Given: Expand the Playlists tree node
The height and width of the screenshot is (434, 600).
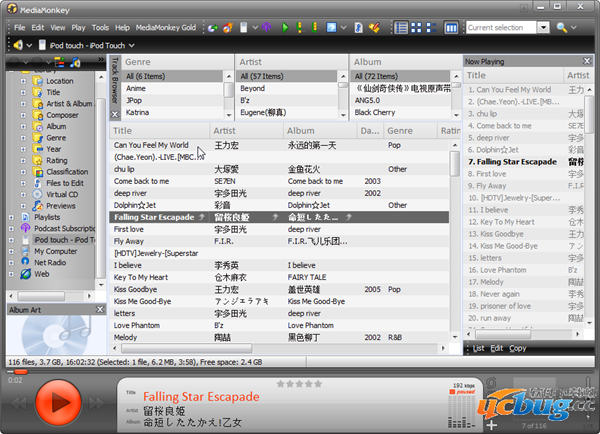Looking at the screenshot, I should coord(11,217).
